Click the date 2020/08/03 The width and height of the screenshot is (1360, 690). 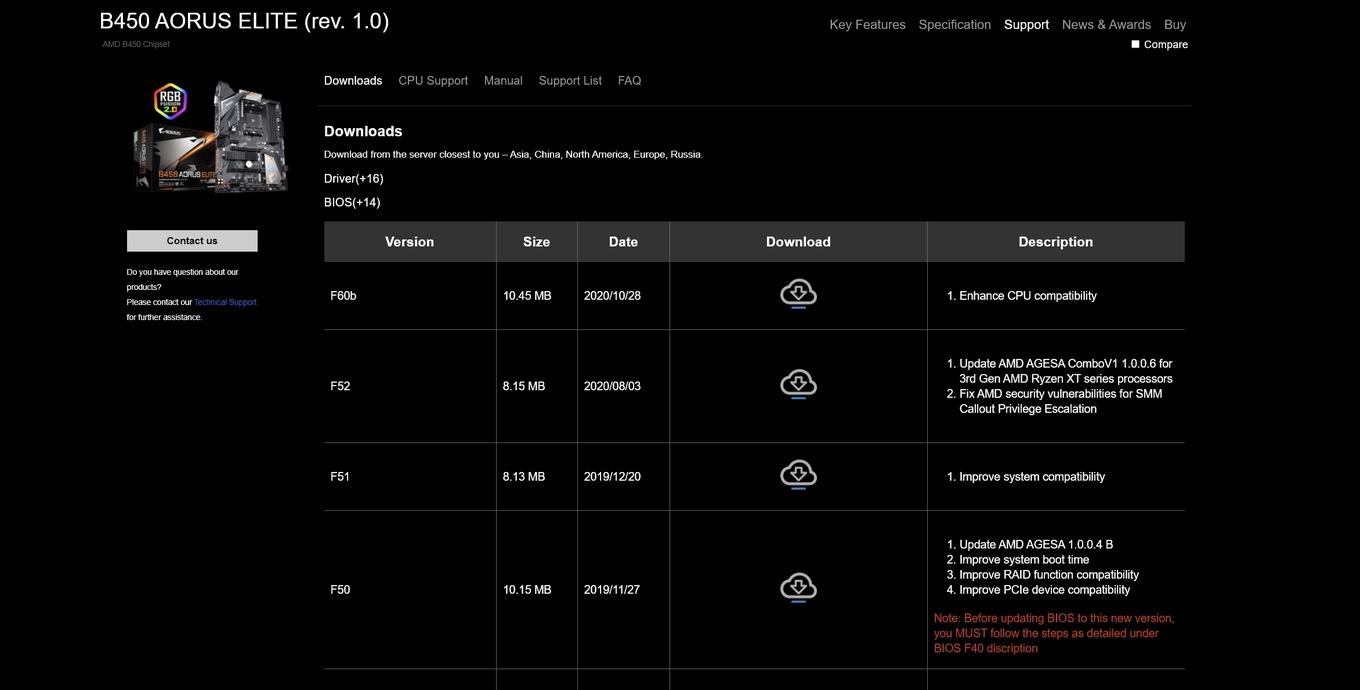(x=612, y=386)
